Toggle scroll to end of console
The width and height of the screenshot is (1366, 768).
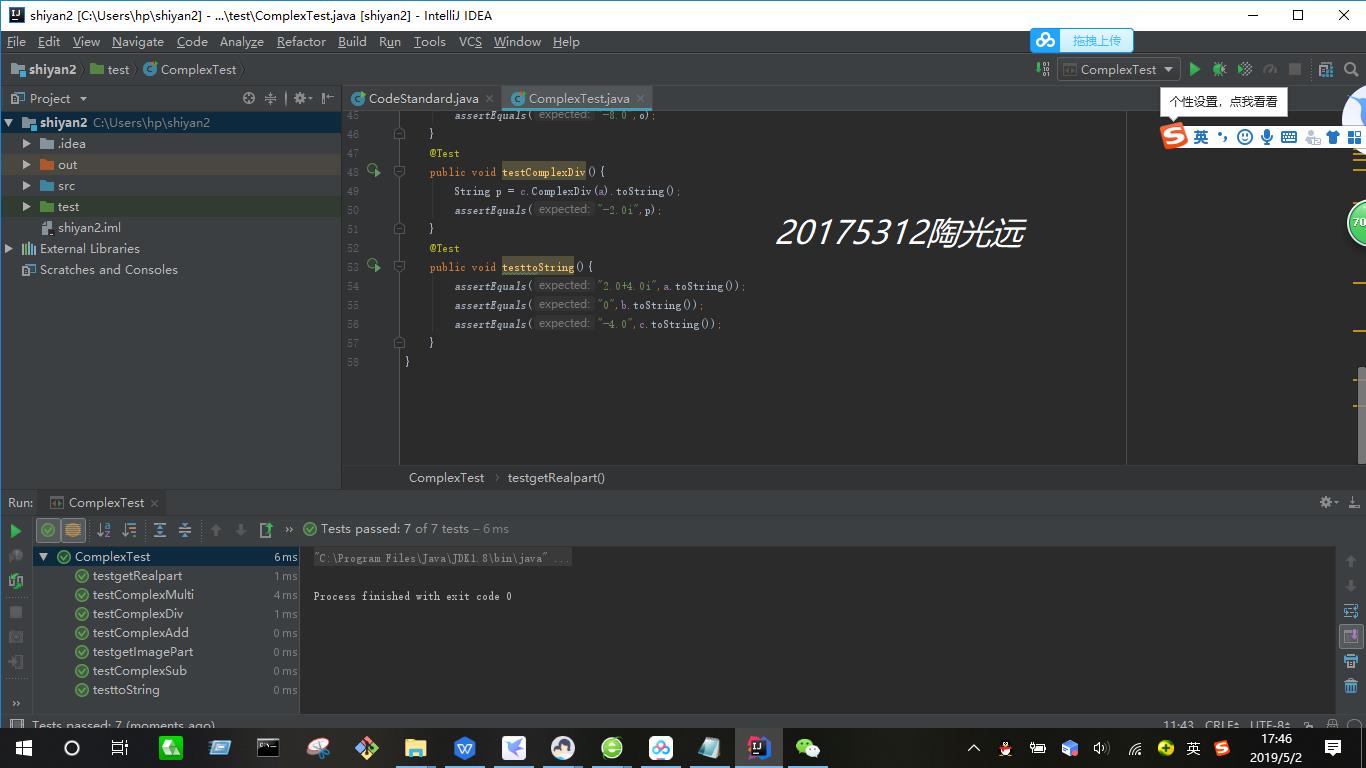point(1351,636)
